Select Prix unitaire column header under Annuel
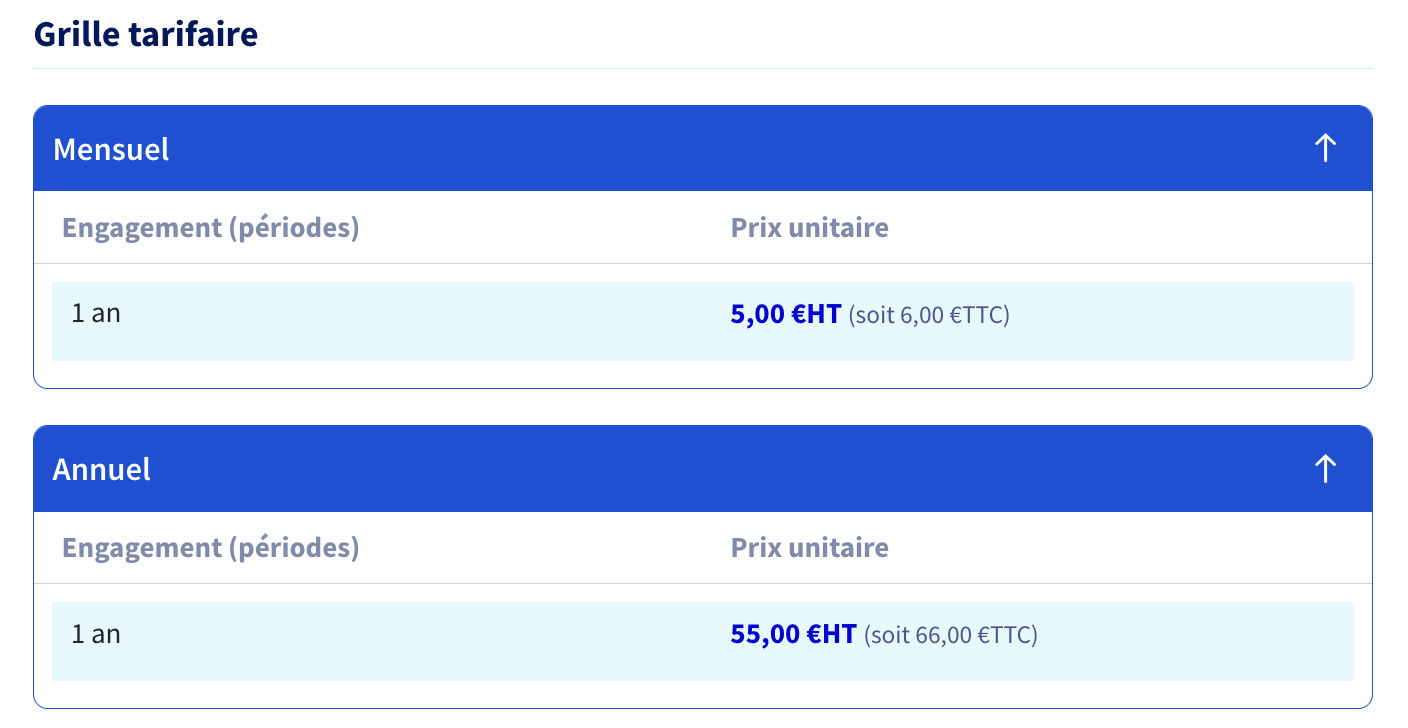Image resolution: width=1408 pixels, height=728 pixels. tap(810, 547)
